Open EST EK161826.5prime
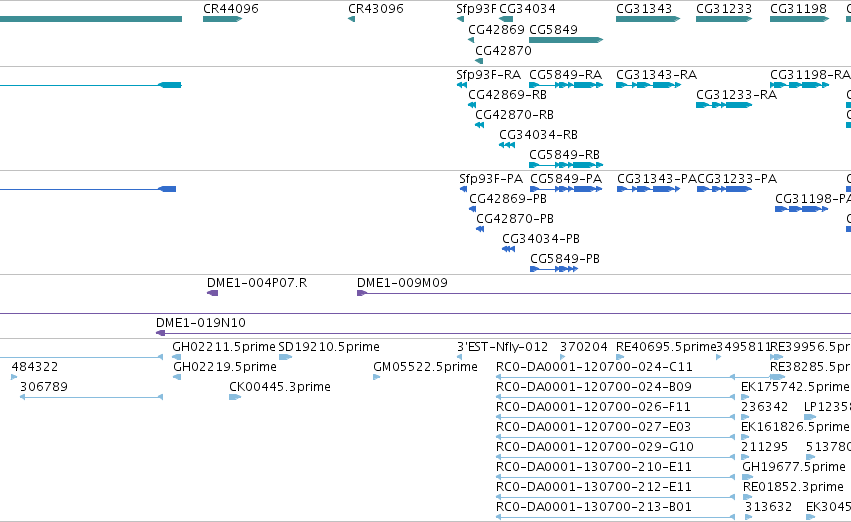 (x=795, y=427)
